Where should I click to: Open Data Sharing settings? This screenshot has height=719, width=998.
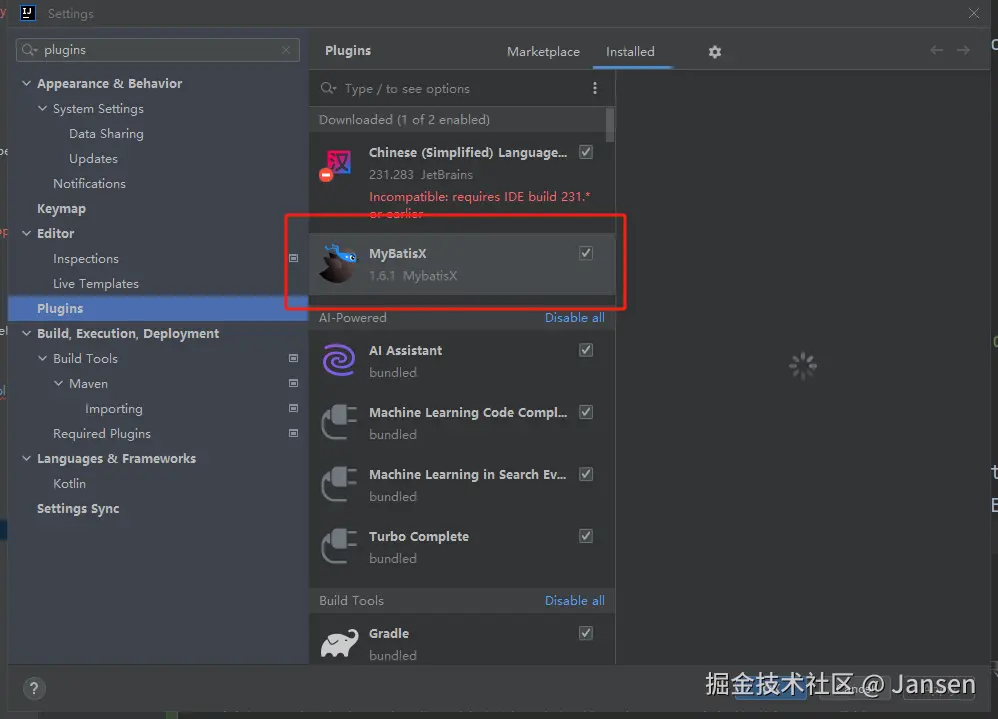(106, 134)
